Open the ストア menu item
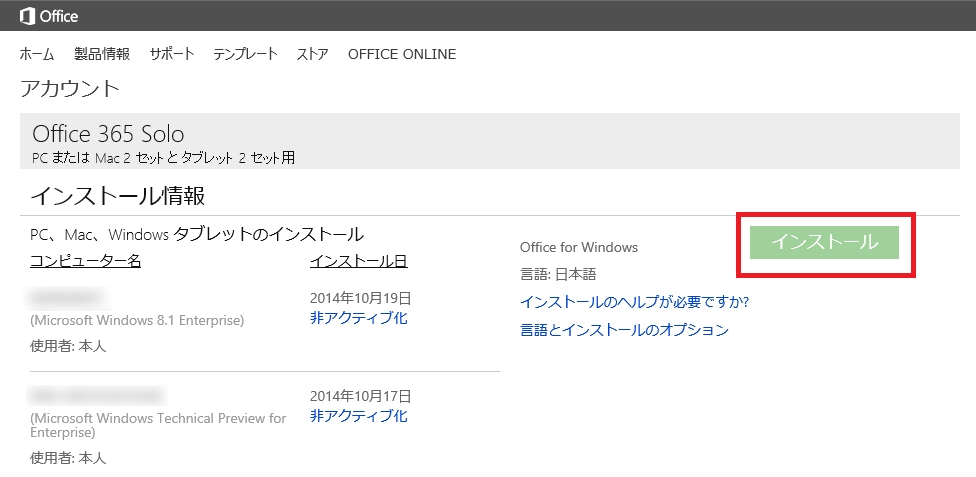This screenshot has width=976, height=477. pyautogui.click(x=312, y=54)
